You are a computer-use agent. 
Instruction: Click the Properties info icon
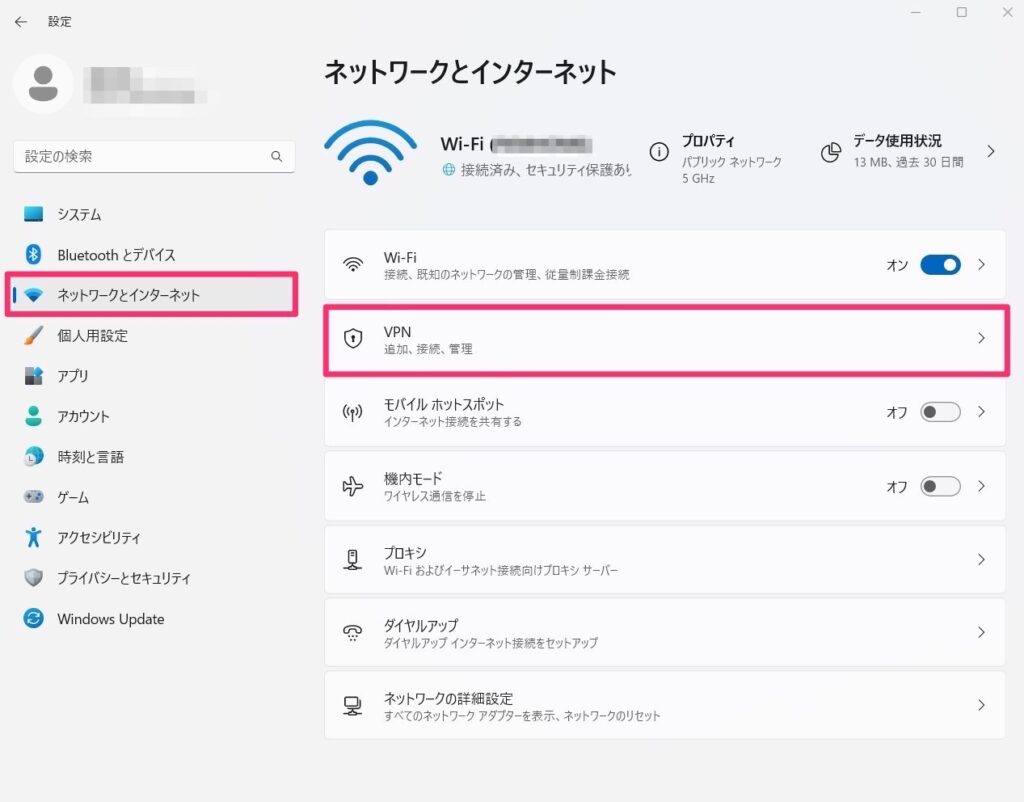pyautogui.click(x=659, y=152)
